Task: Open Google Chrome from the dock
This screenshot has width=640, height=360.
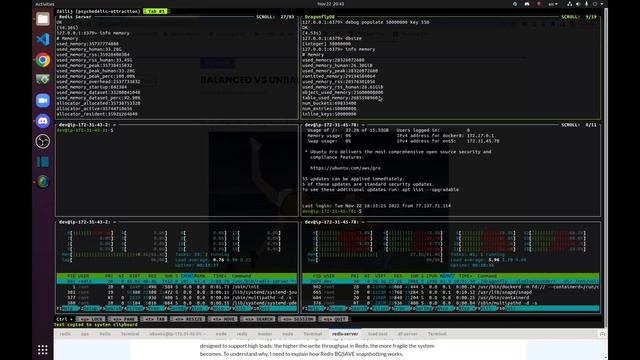Action: point(42,60)
